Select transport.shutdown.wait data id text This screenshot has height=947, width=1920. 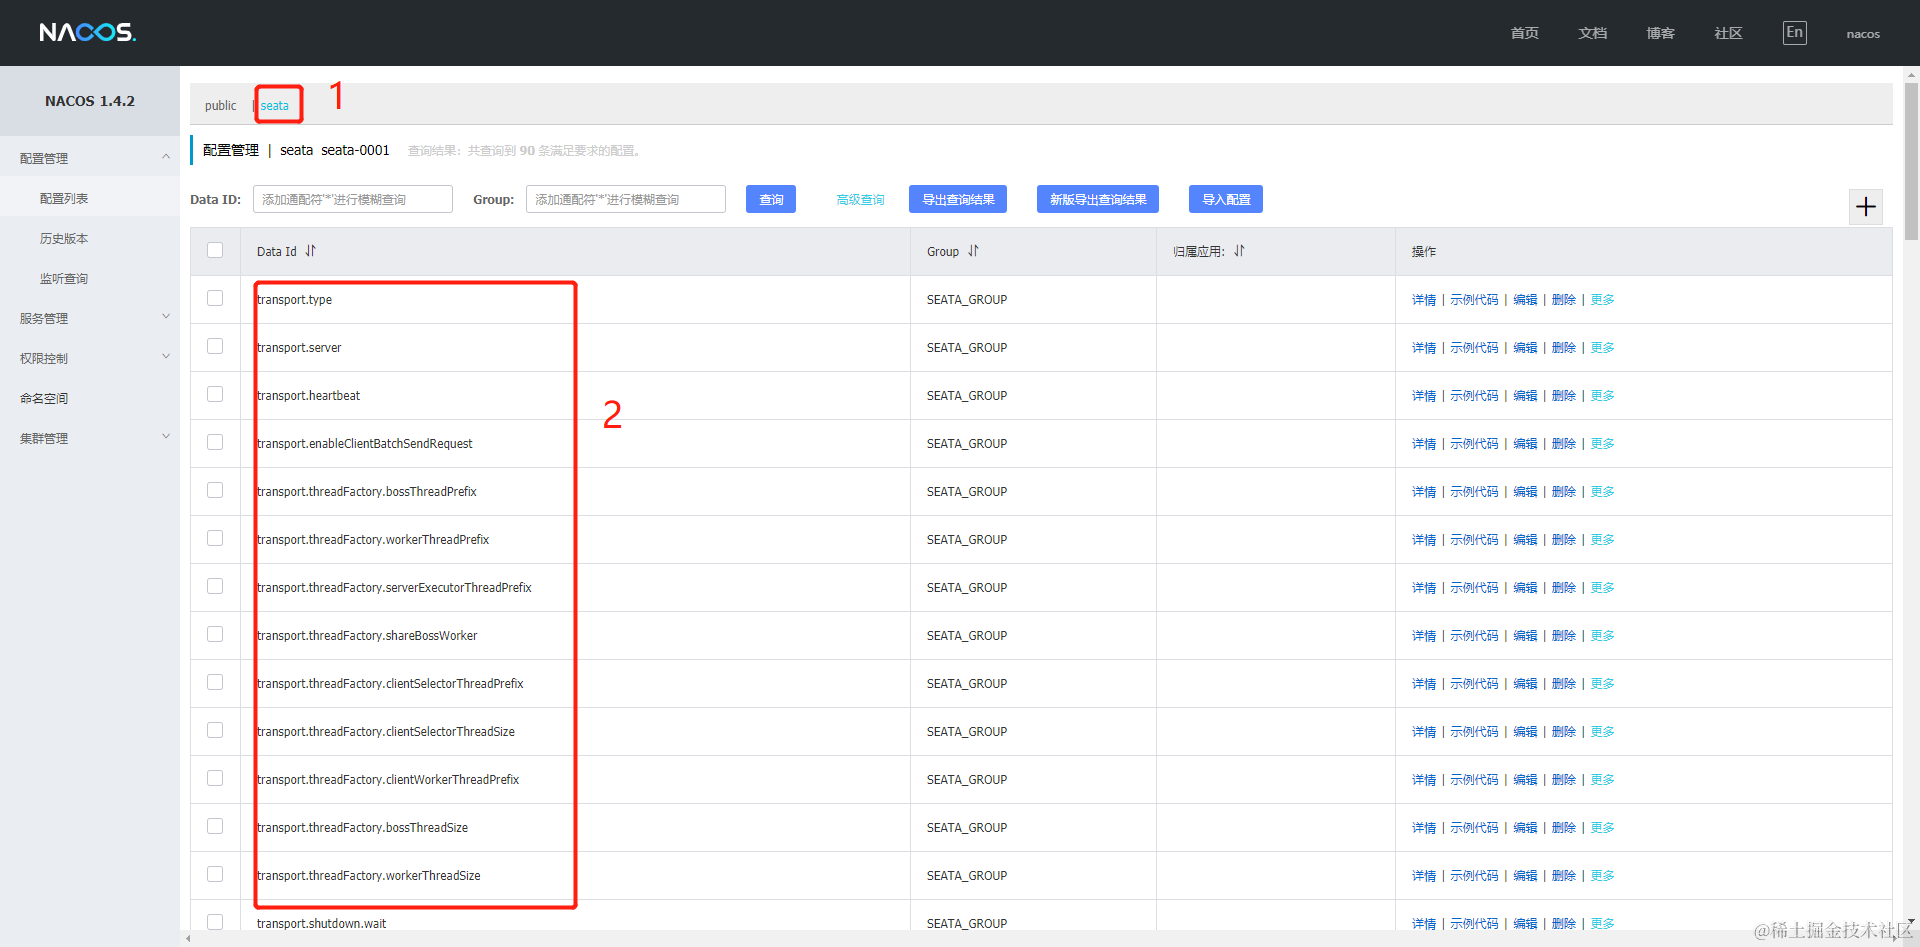tap(321, 924)
